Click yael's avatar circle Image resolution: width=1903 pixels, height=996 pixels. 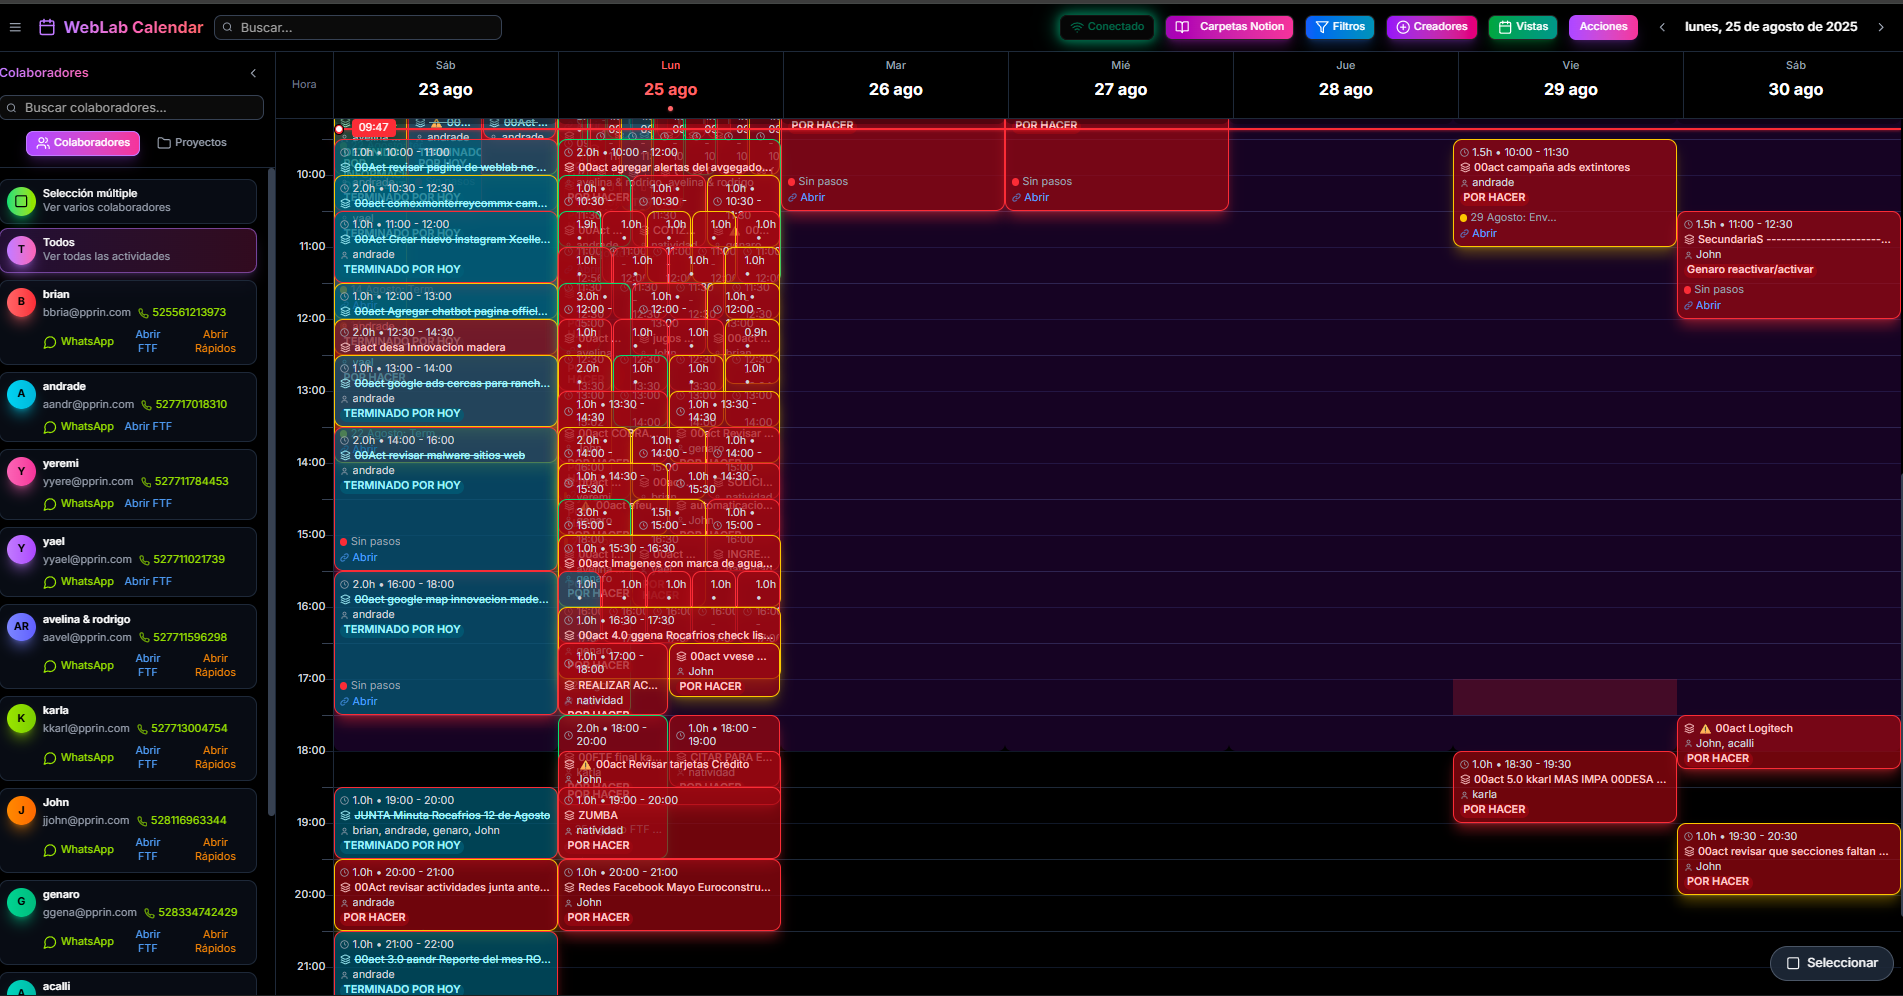tap(21, 548)
